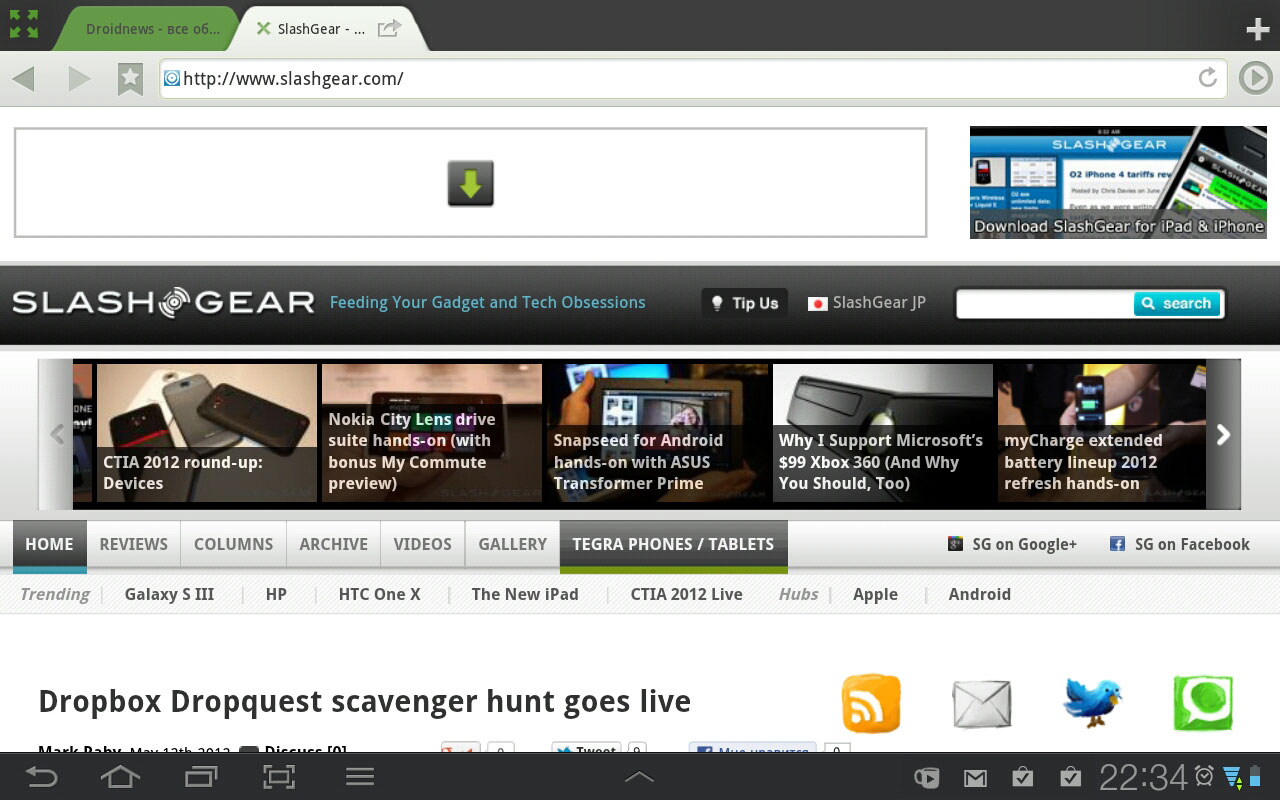Tap the battery icon in the status area
Image resolution: width=1280 pixels, height=800 pixels.
[1256, 777]
